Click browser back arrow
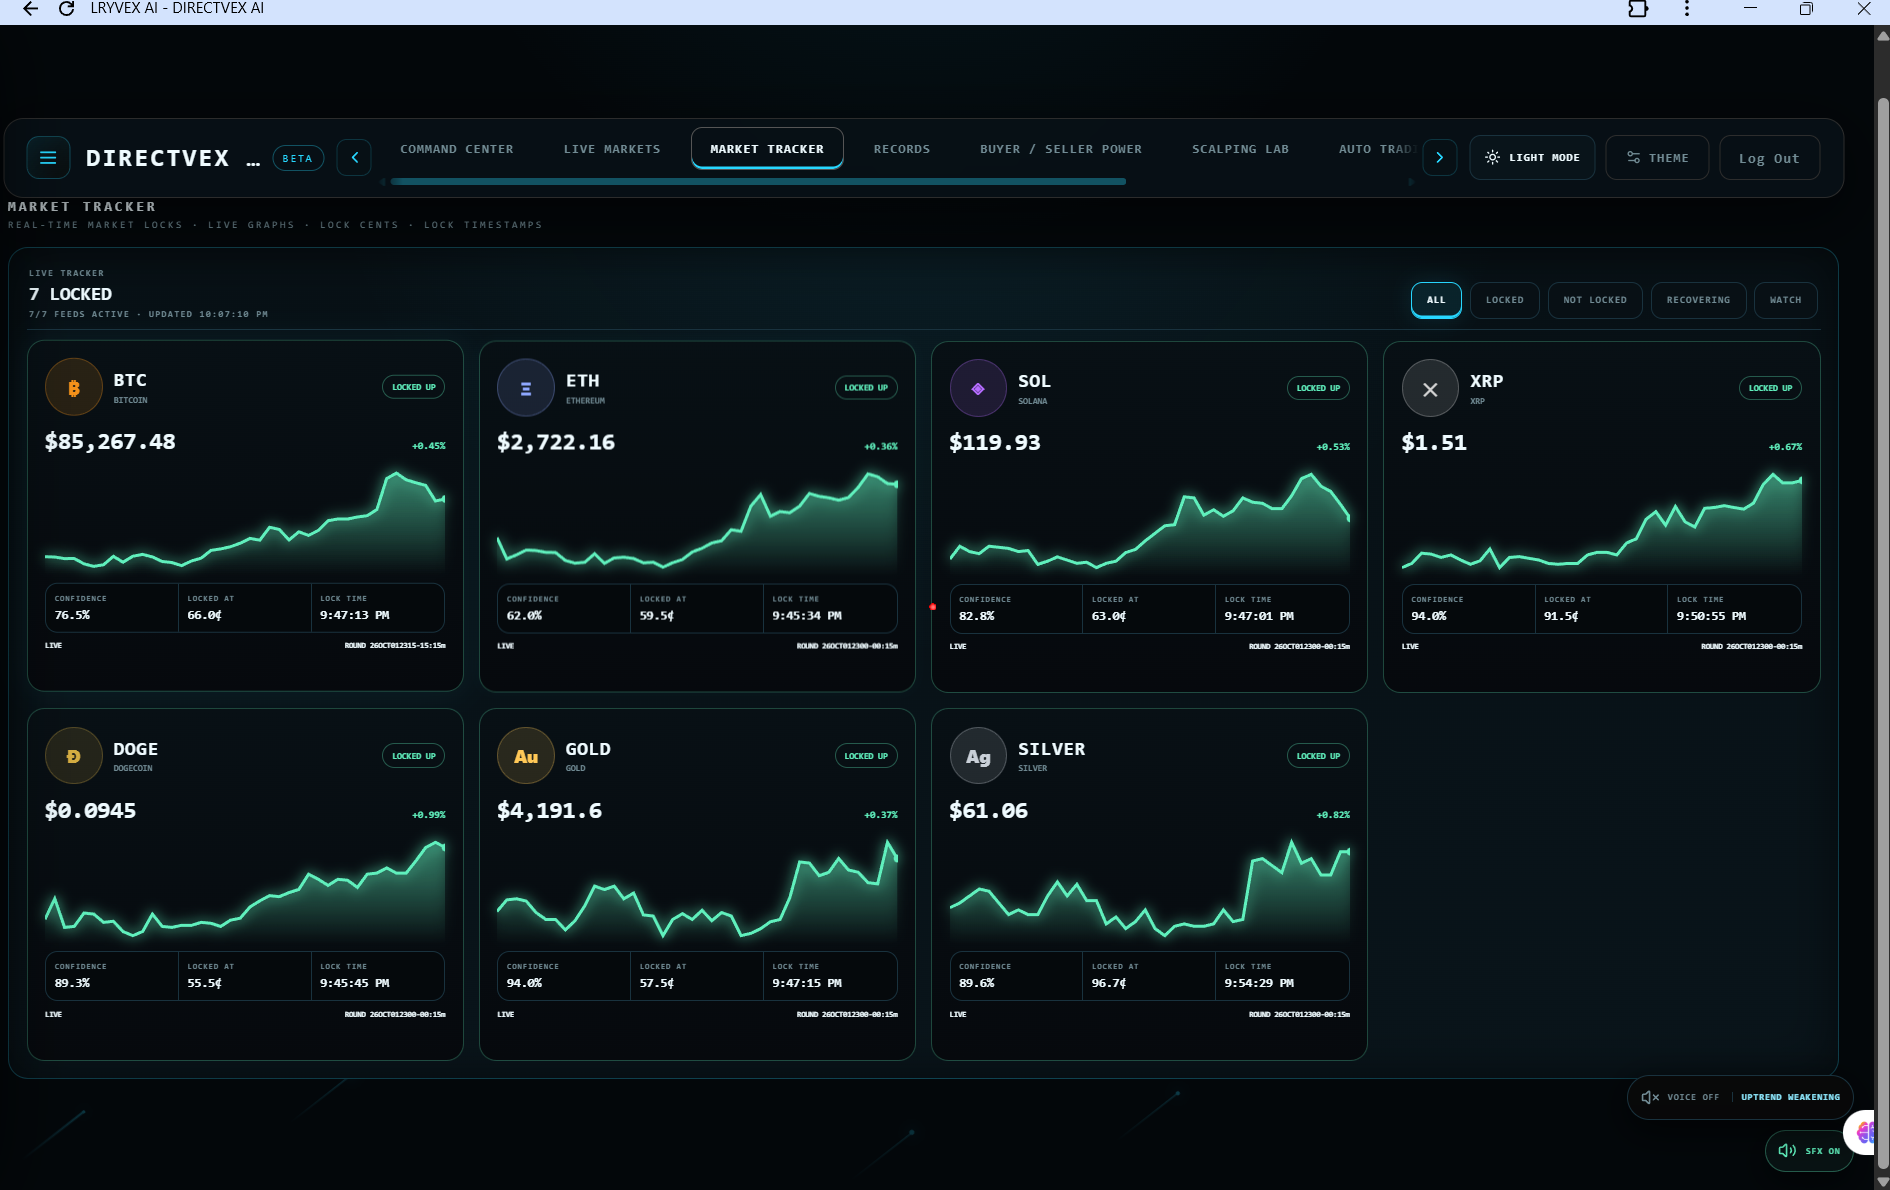1890x1190 pixels. 30,9
